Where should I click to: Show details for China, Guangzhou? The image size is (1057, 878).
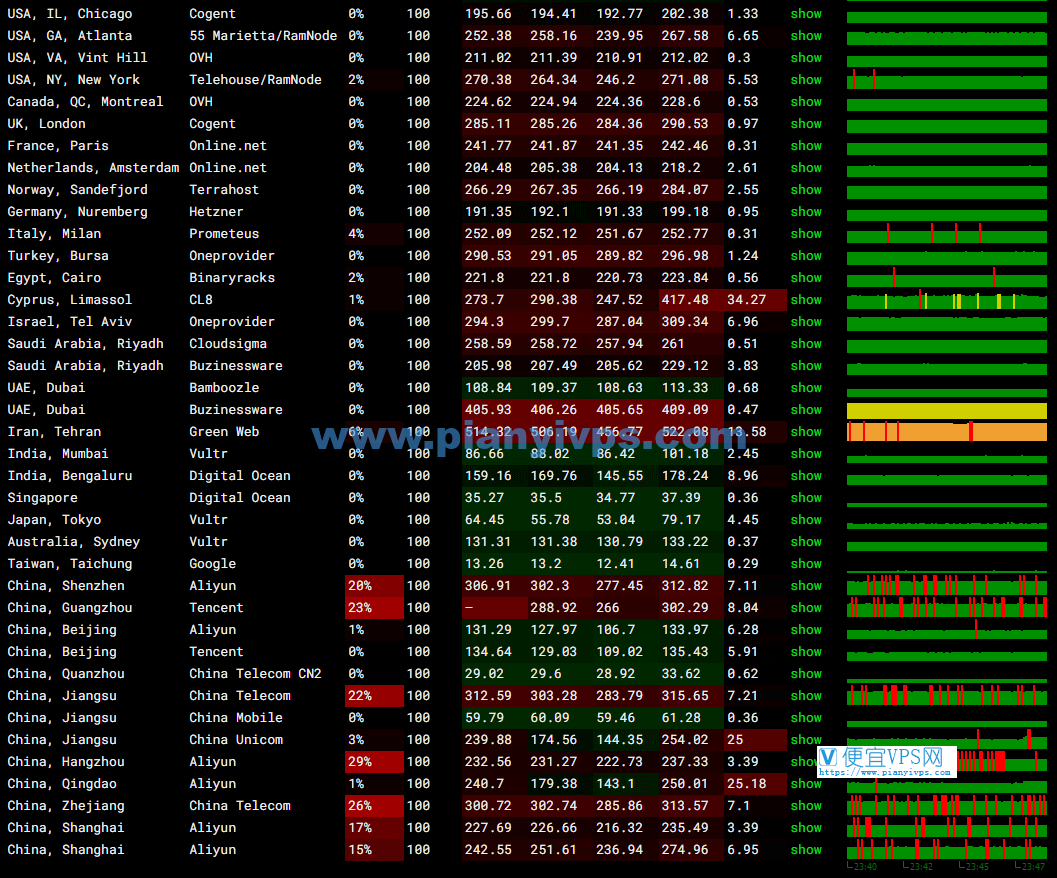point(806,608)
